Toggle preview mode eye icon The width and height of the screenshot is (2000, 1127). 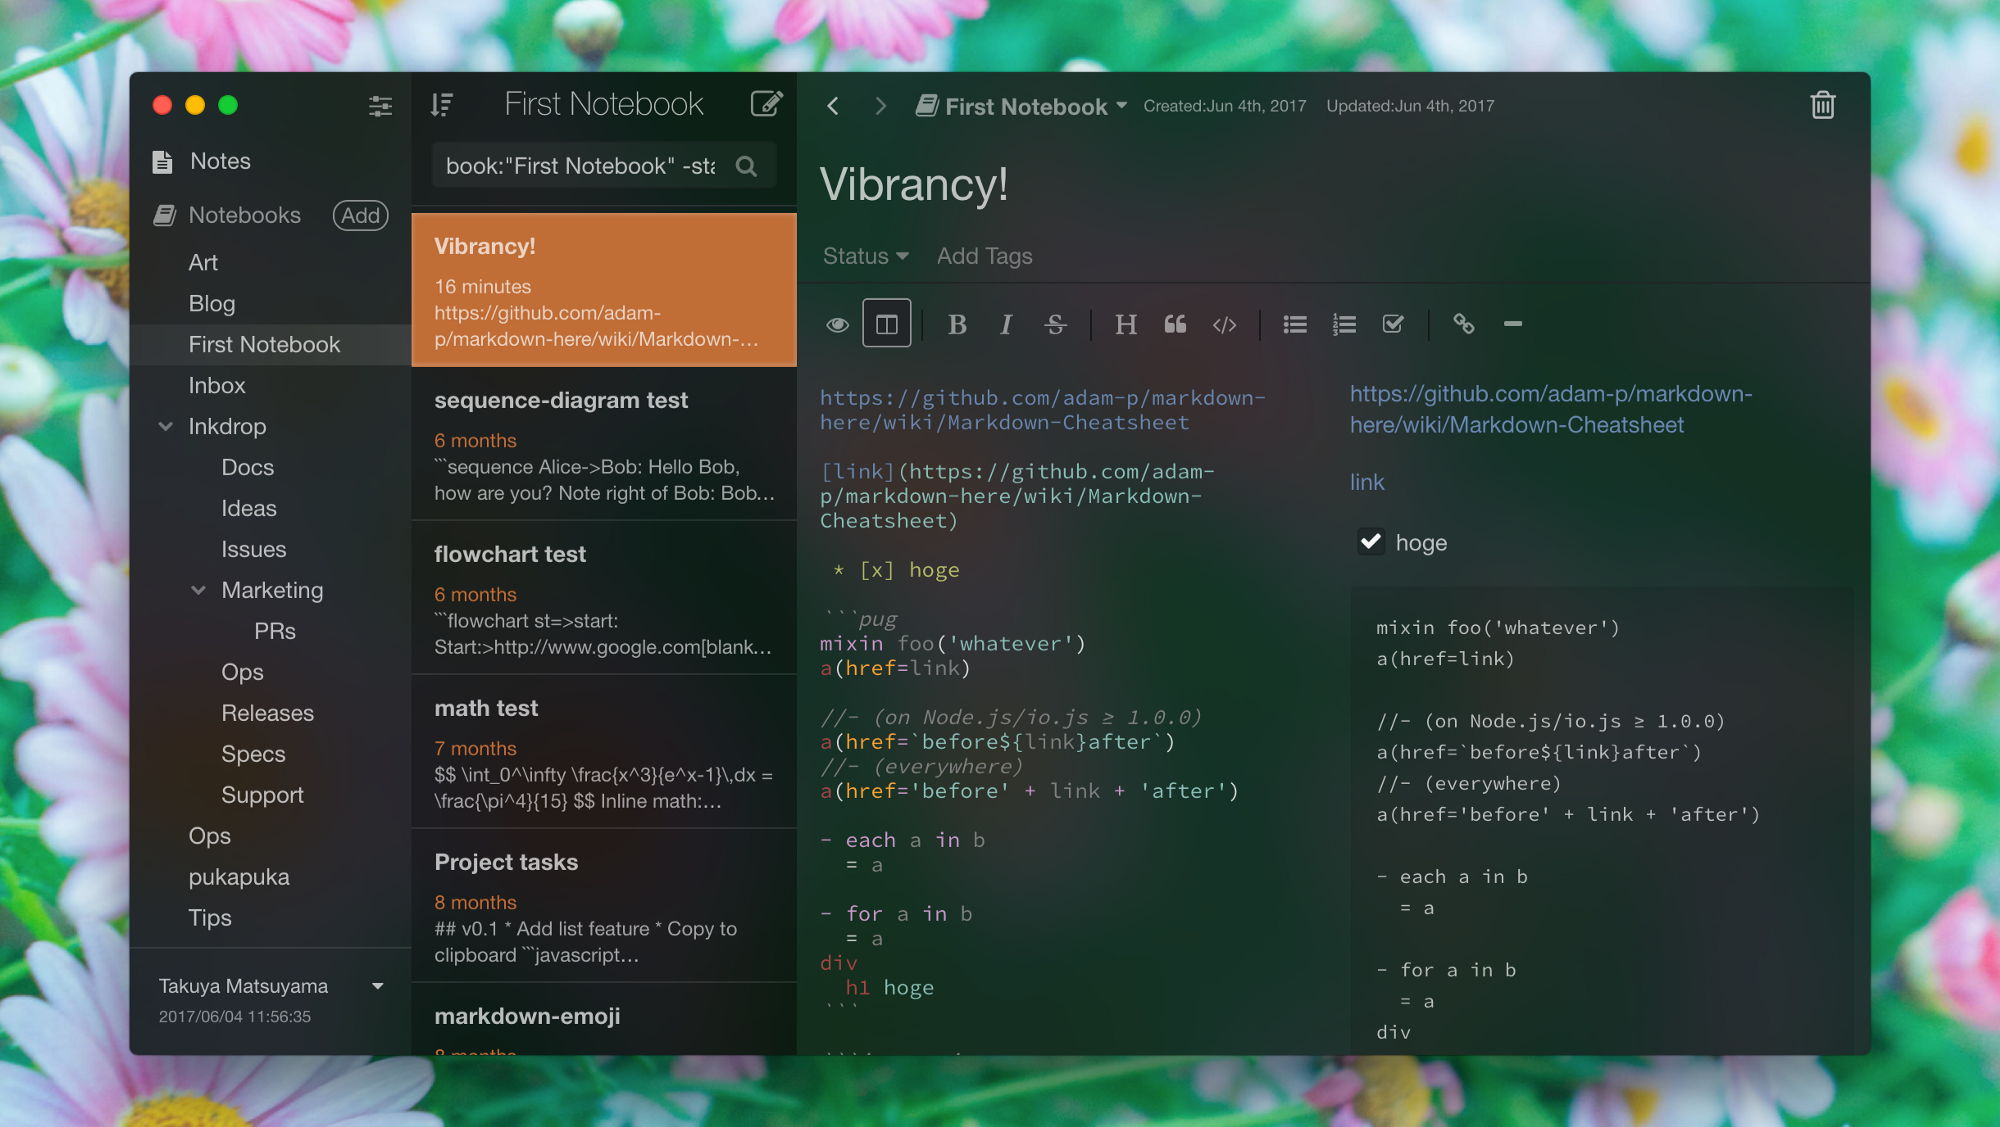[x=838, y=324]
